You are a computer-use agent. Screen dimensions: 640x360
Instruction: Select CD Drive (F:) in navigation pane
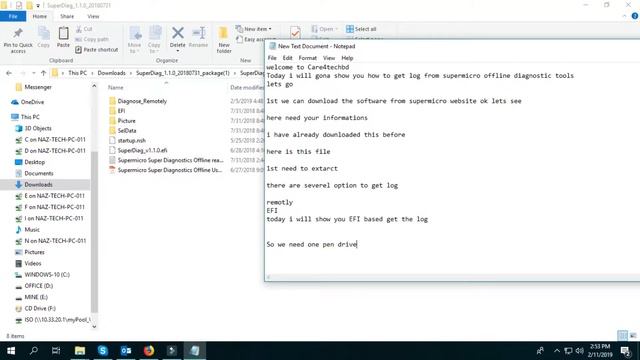click(x=40, y=308)
